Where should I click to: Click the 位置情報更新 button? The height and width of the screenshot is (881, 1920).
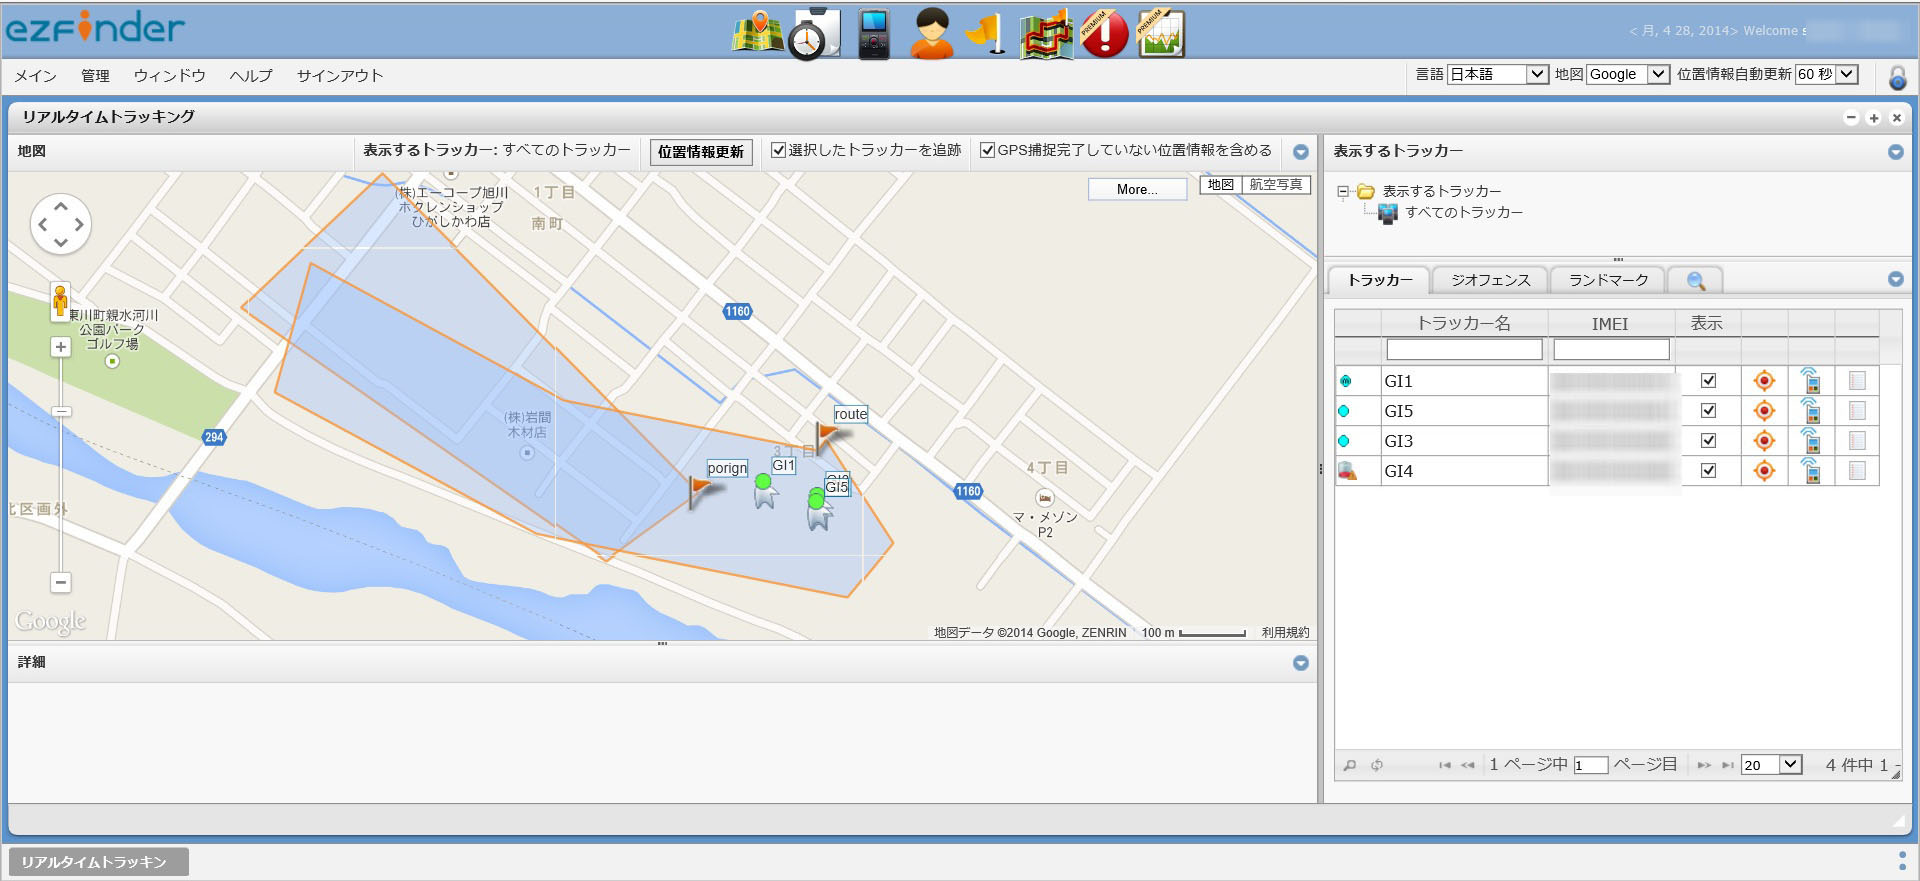701,152
